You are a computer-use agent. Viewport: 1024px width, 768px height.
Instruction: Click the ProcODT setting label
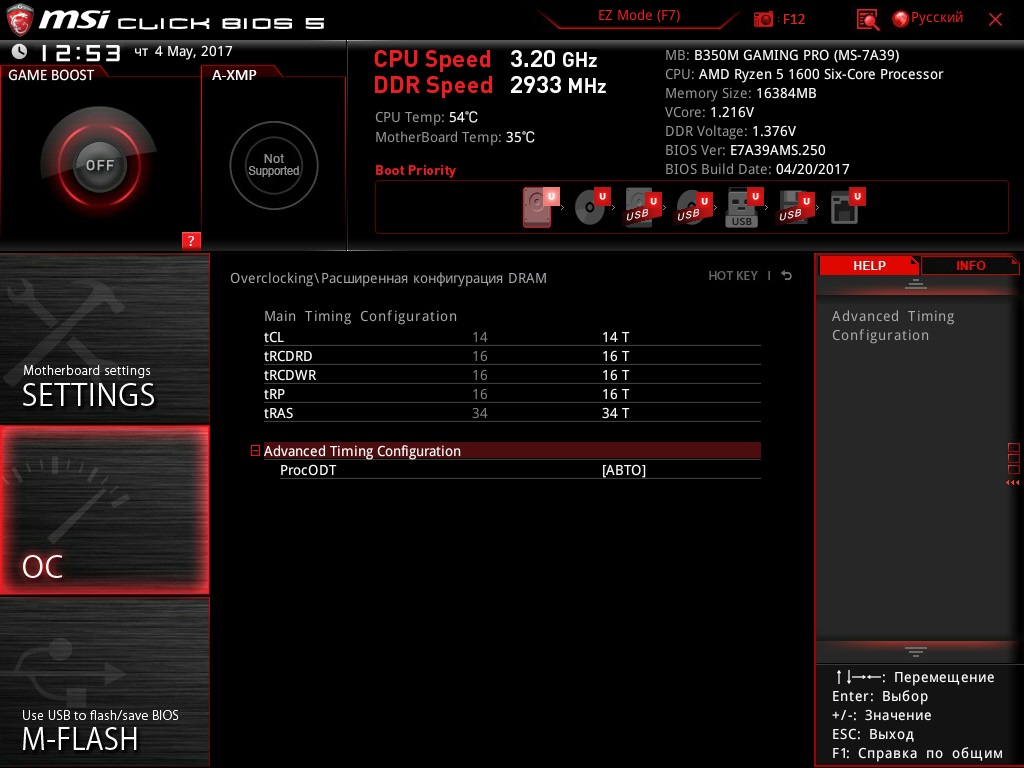308,470
